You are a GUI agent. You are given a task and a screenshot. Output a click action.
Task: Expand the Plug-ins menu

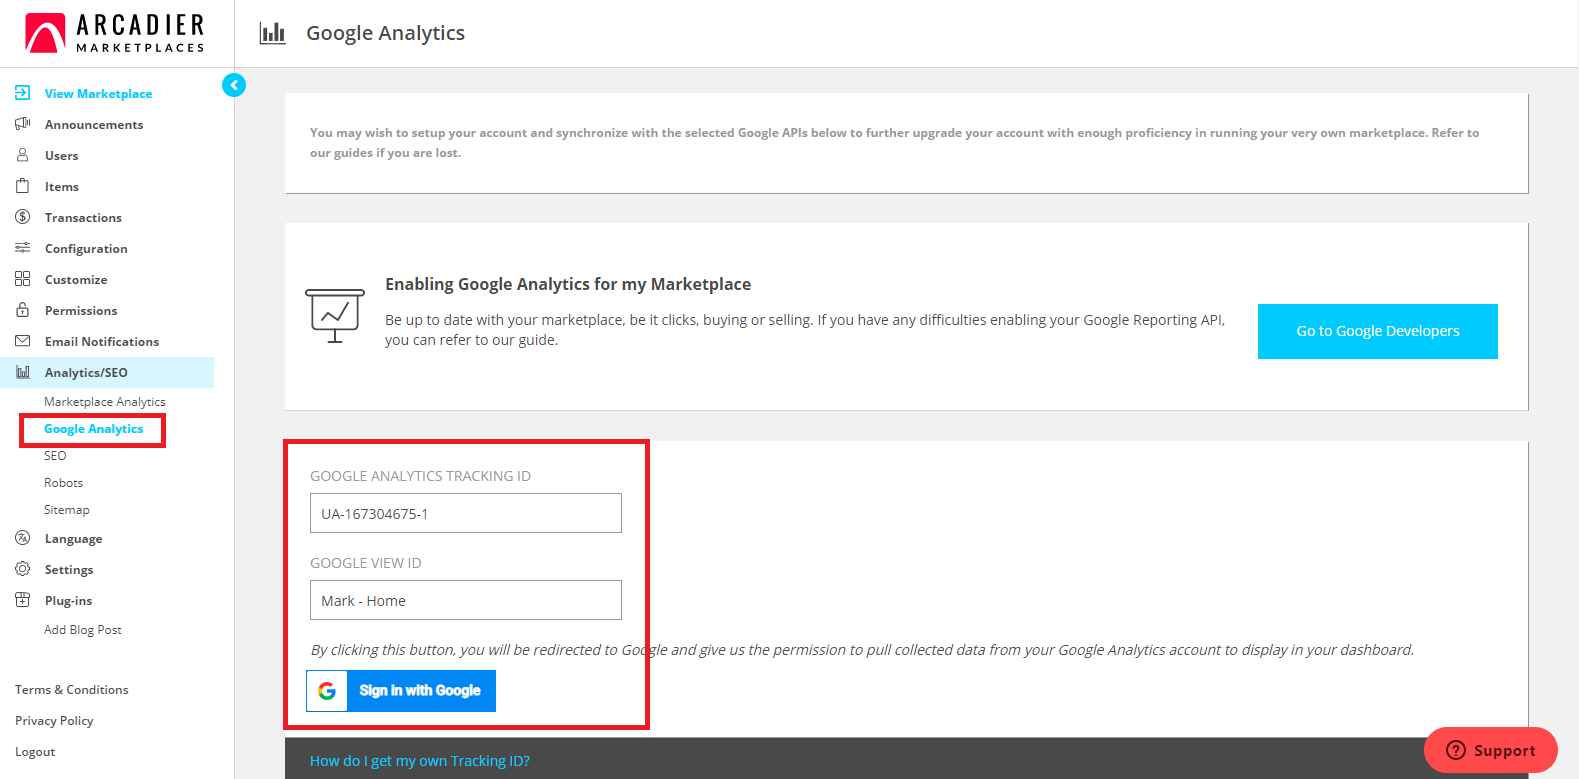coord(68,601)
